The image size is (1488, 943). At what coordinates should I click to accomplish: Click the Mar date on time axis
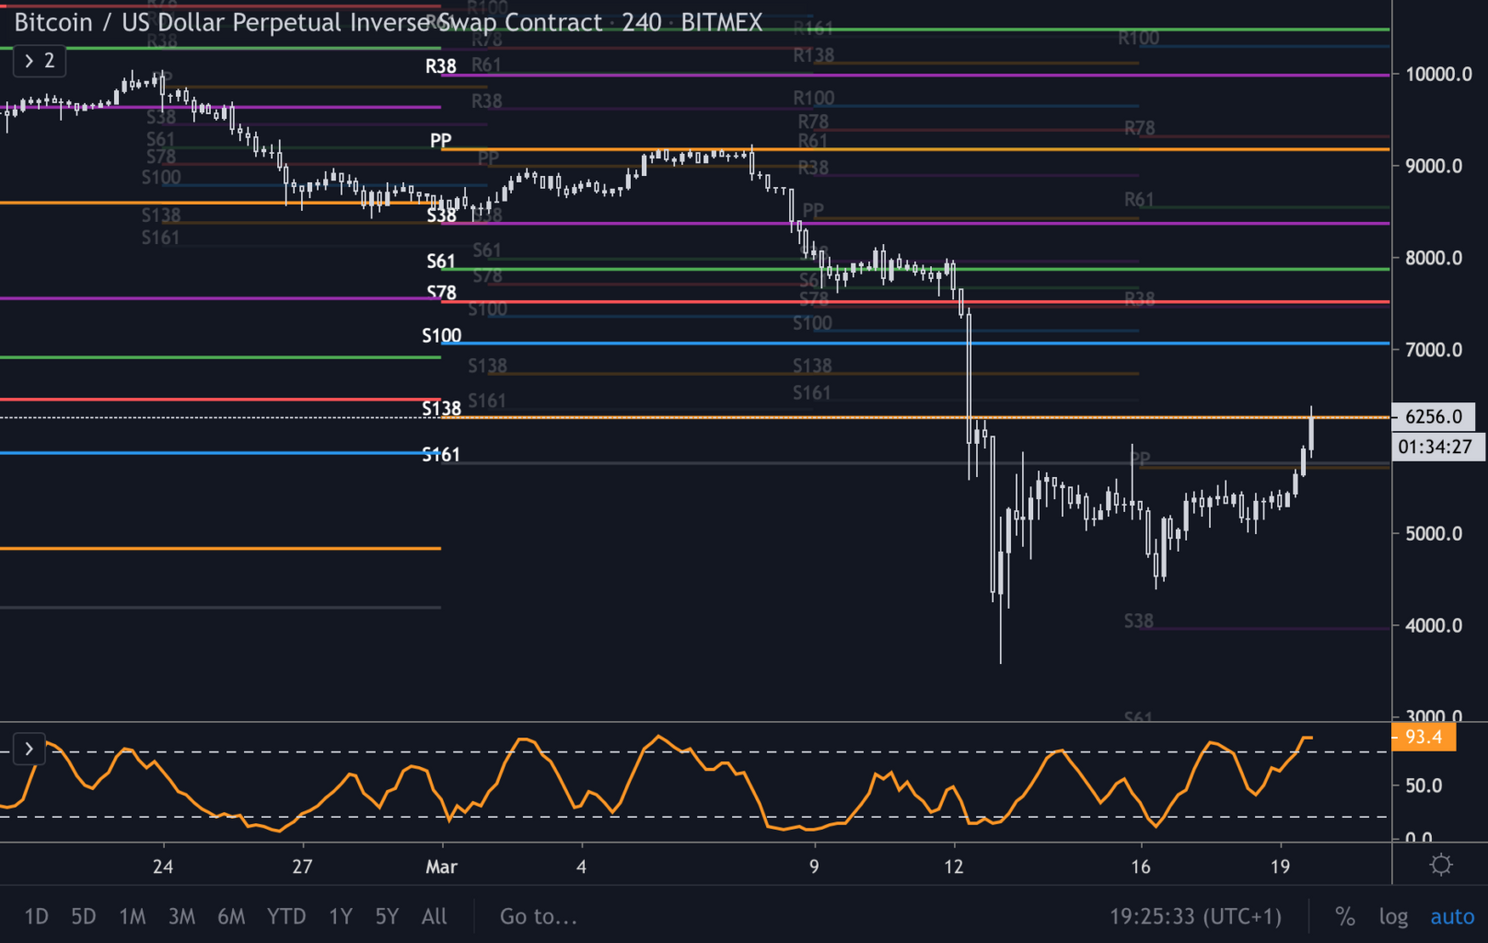(441, 867)
